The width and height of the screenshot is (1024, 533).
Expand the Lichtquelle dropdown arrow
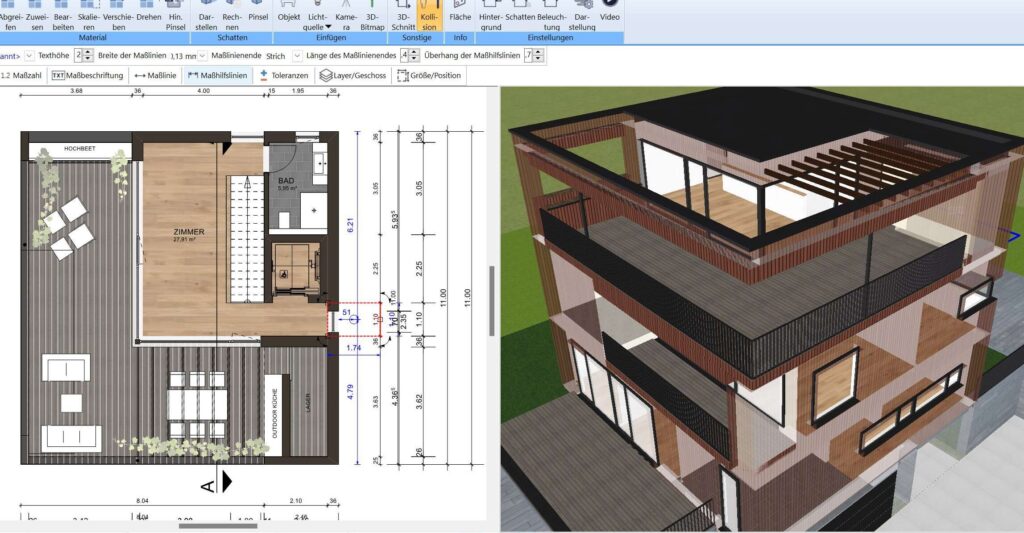pyautogui.click(x=328, y=27)
